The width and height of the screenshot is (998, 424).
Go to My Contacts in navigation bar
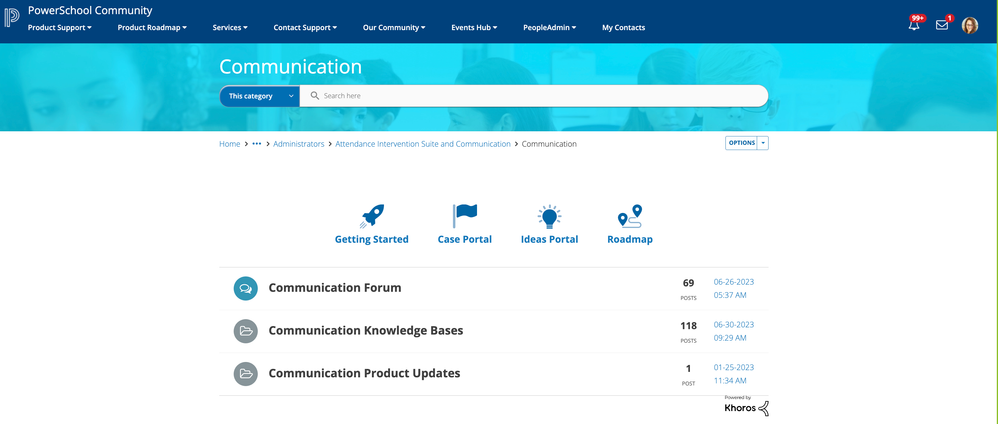pos(623,28)
